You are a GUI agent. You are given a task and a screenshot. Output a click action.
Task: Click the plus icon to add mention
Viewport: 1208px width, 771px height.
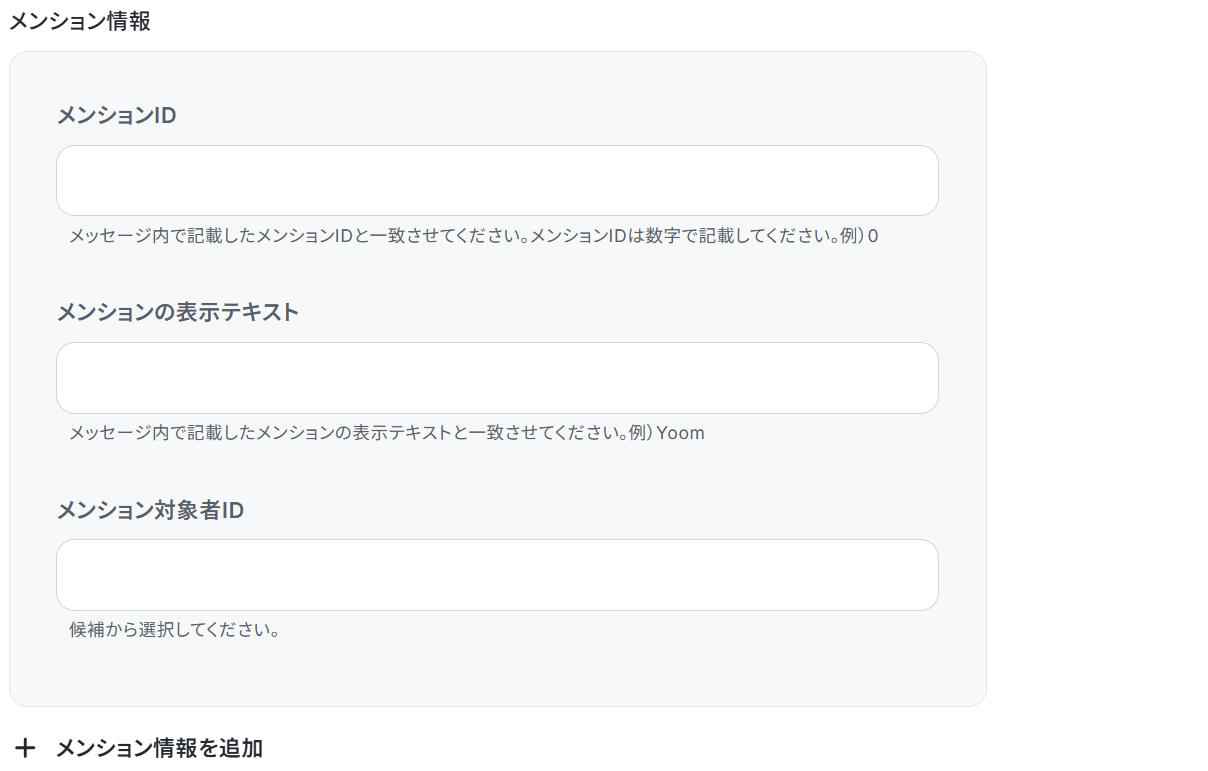point(26,748)
